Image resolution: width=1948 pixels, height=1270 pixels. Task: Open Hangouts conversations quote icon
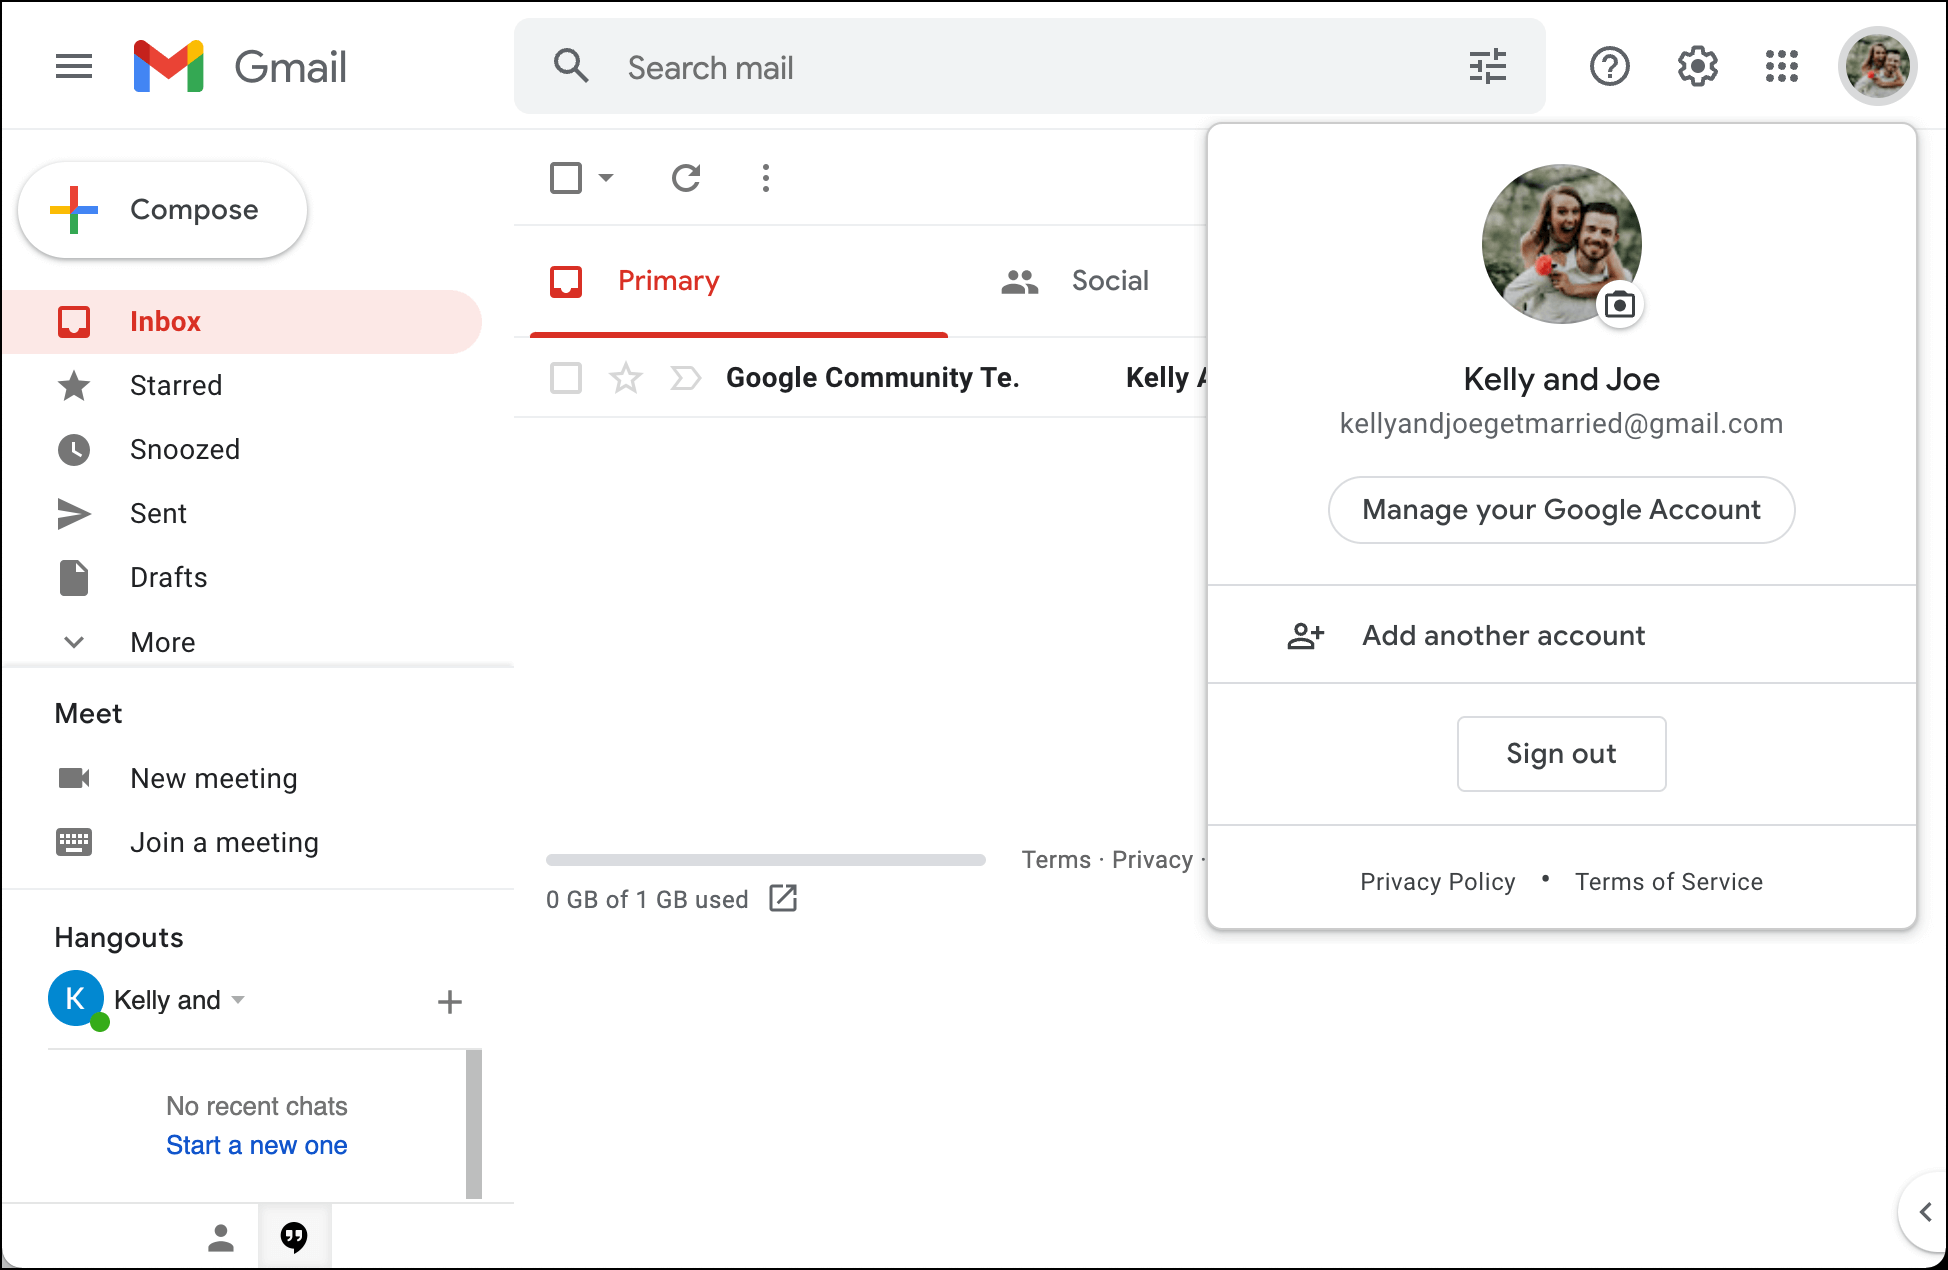[x=294, y=1237]
